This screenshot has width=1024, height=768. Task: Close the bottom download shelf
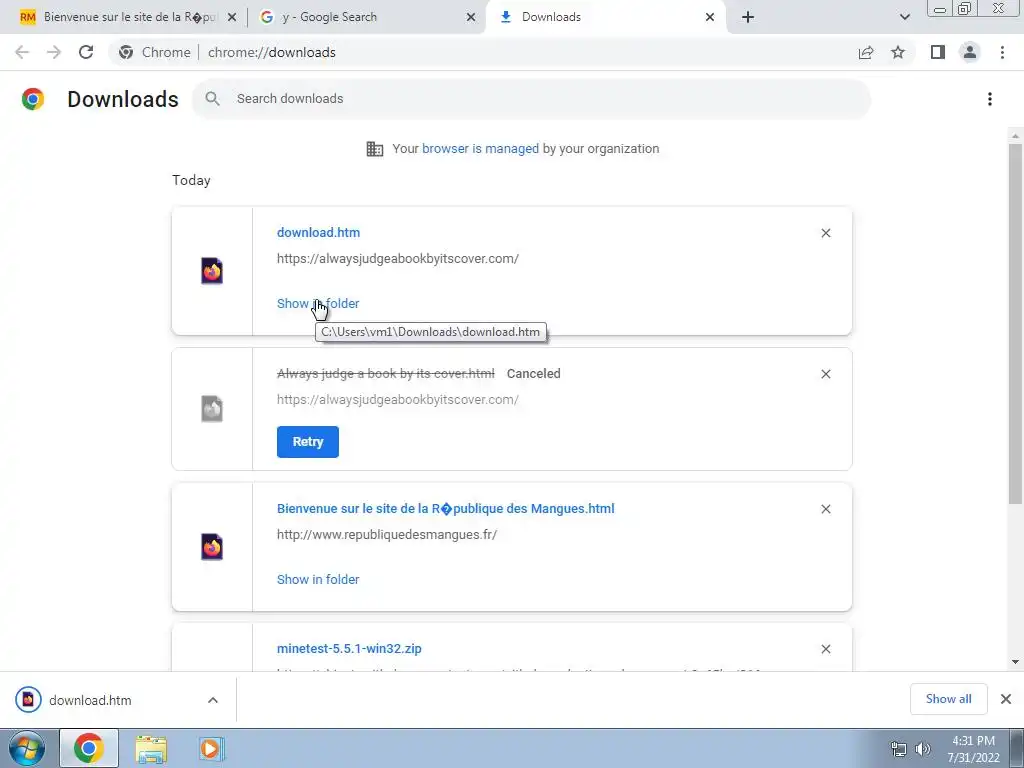[x=1006, y=699]
